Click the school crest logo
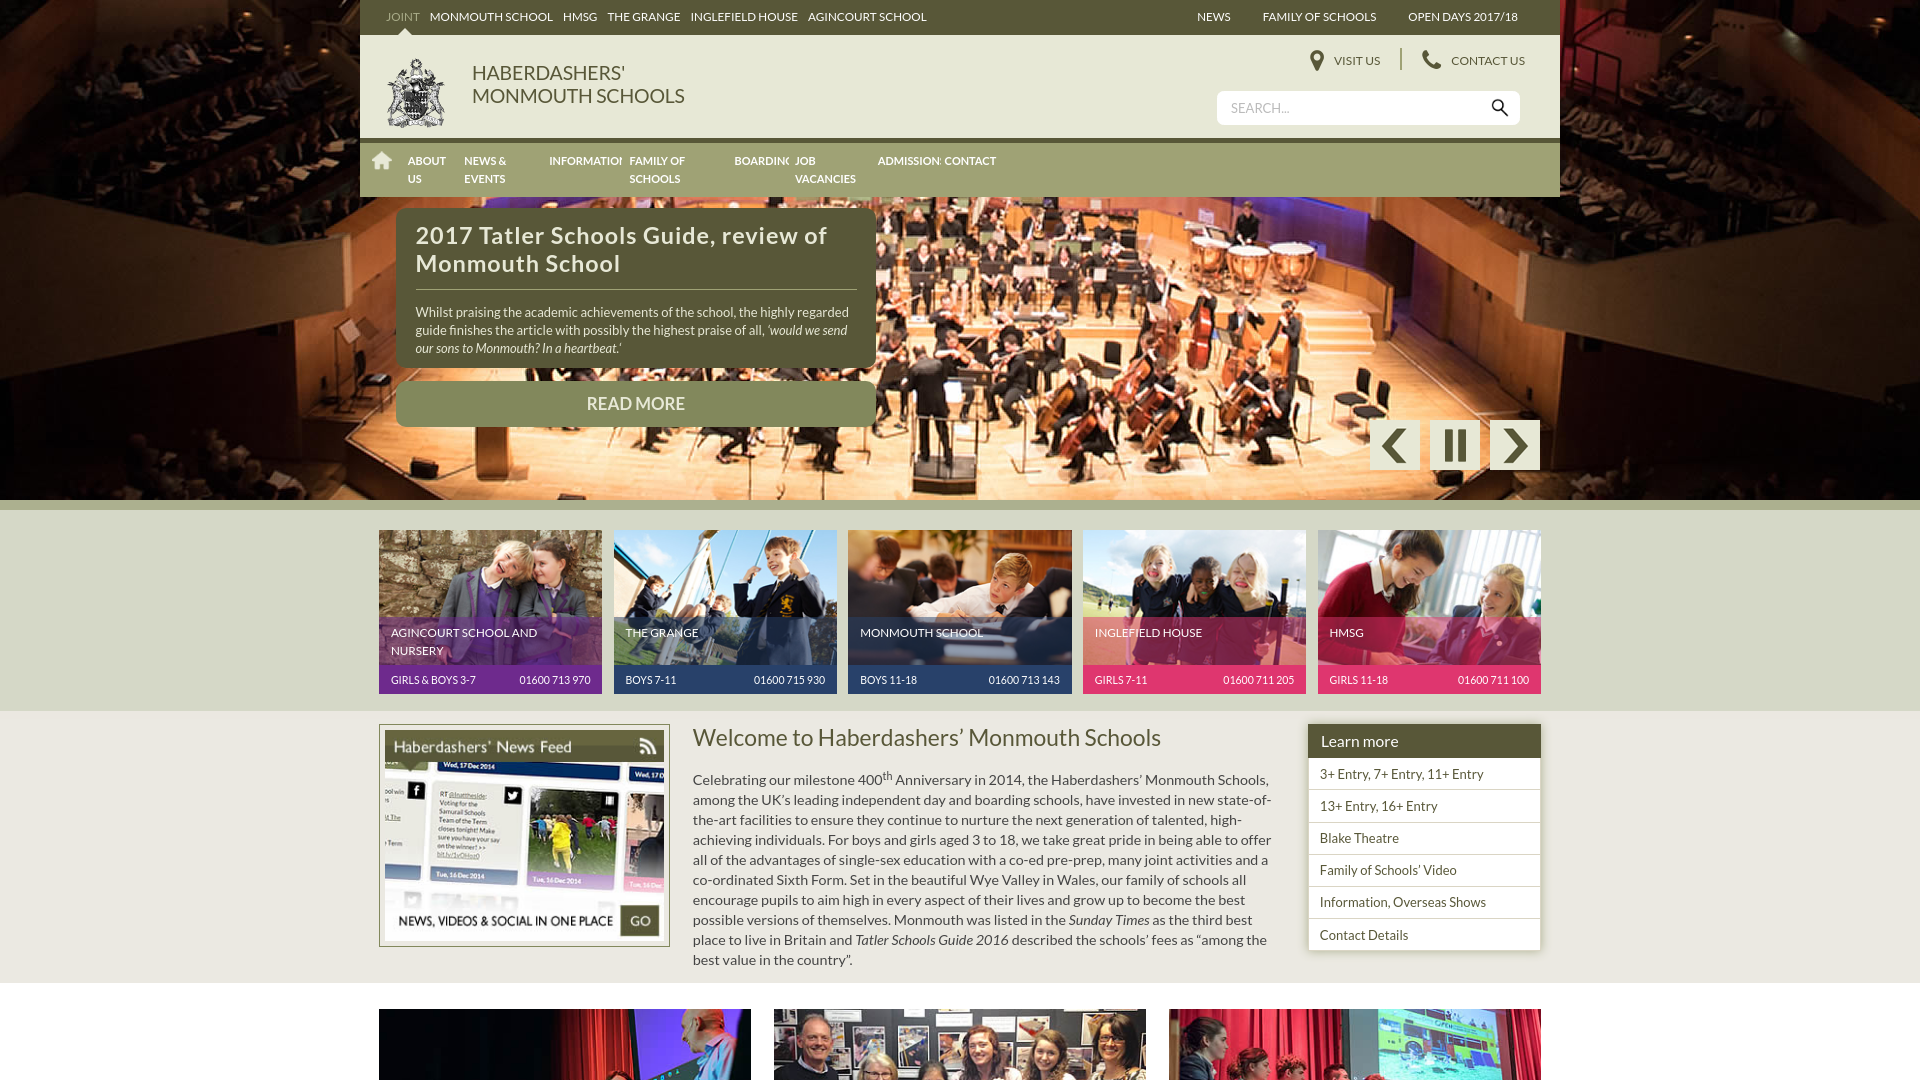 416,93
